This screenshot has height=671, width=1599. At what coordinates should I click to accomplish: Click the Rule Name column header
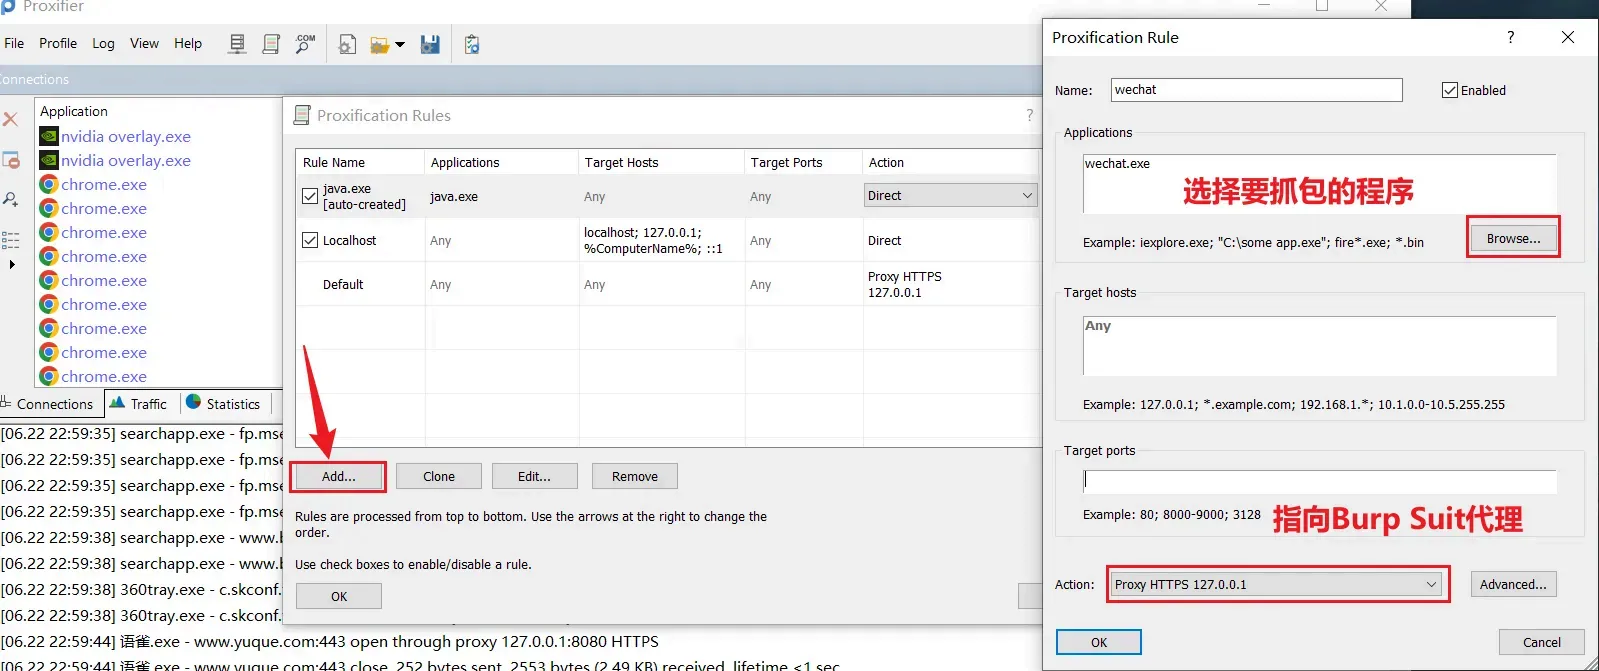(360, 162)
